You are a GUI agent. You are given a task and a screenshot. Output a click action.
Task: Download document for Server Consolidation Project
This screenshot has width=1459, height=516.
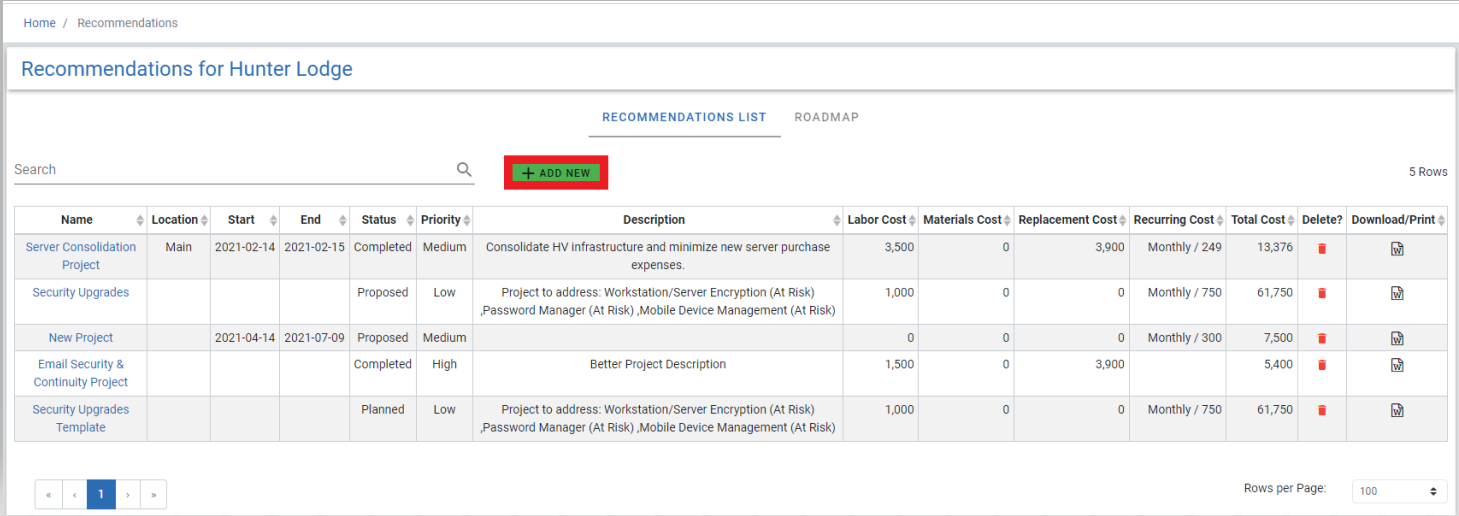(1397, 248)
